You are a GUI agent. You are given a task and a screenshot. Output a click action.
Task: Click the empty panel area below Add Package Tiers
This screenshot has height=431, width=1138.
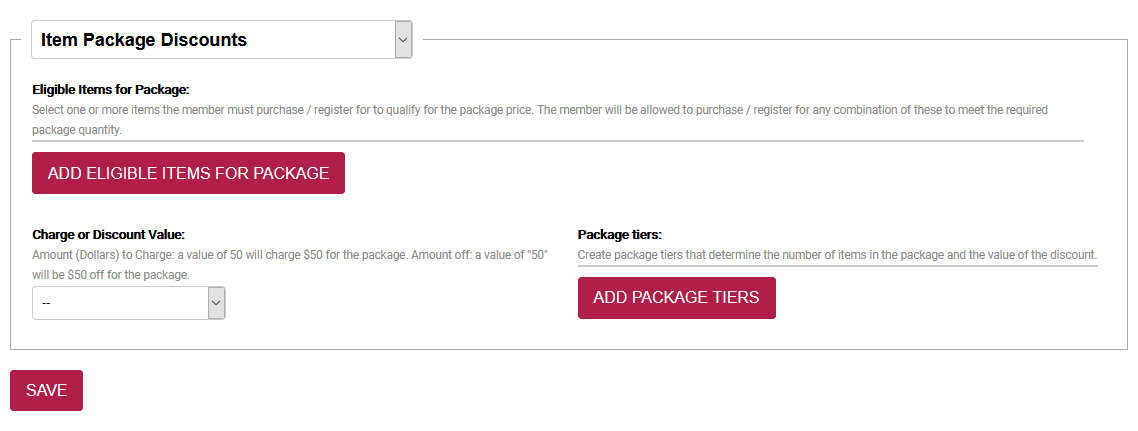point(850,334)
